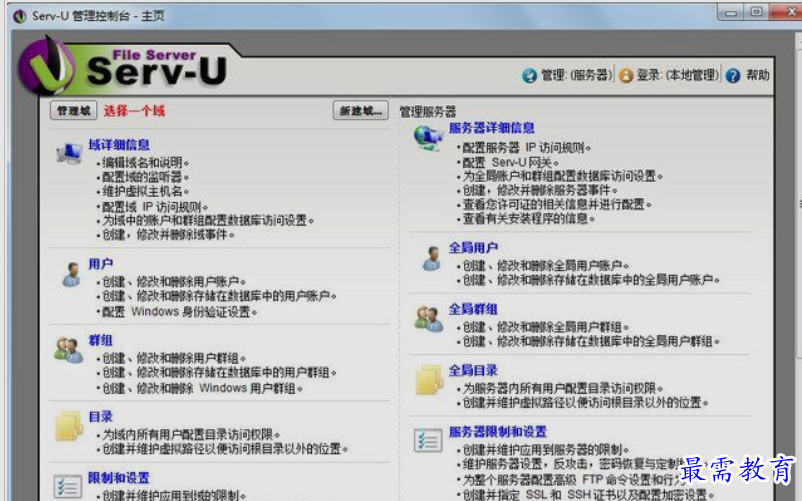Open the 目录 heading link
The image size is (802, 501).
pyautogui.click(x=100, y=417)
